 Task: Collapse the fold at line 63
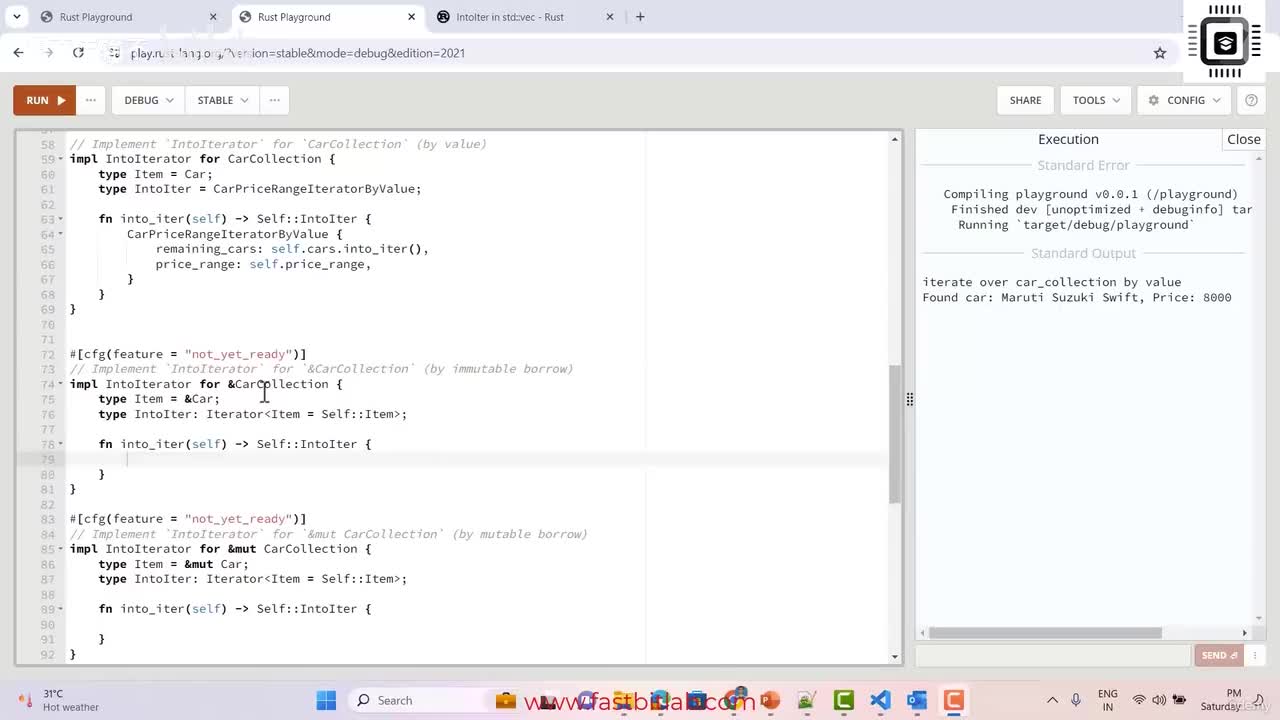(x=61, y=219)
